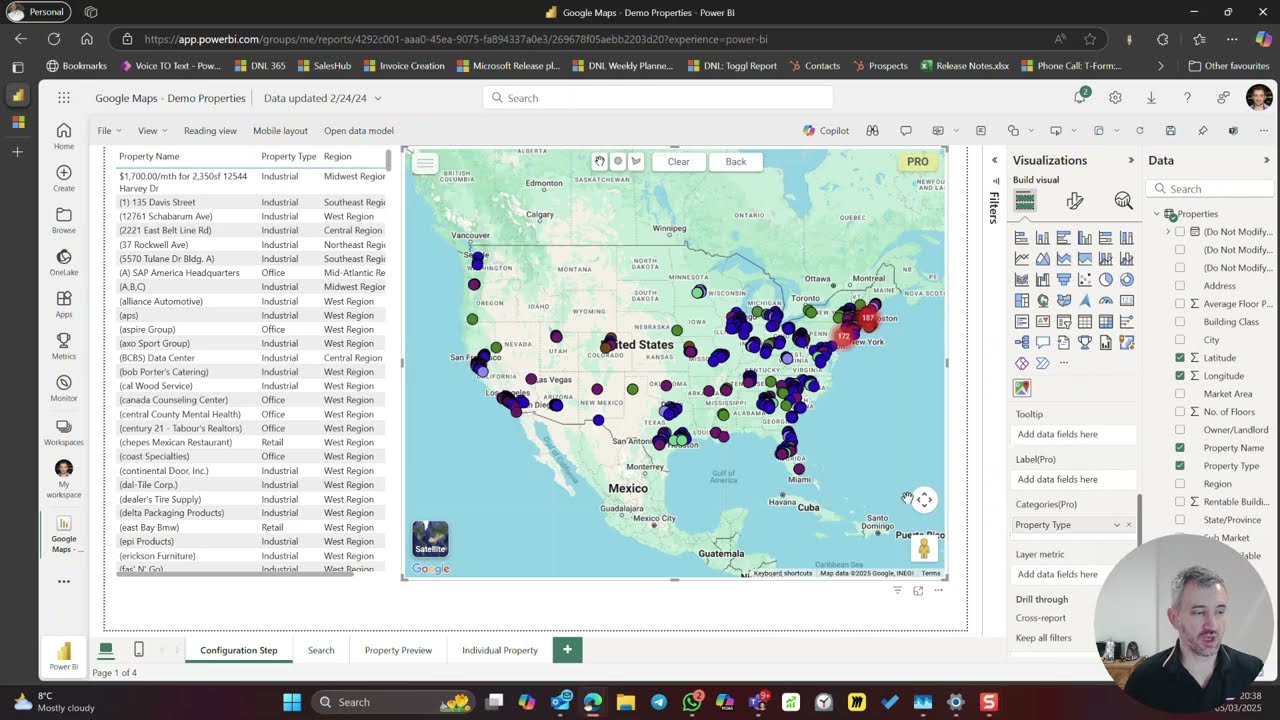Open the Analytics magnifier icon
The height and width of the screenshot is (720, 1280).
1123,201
